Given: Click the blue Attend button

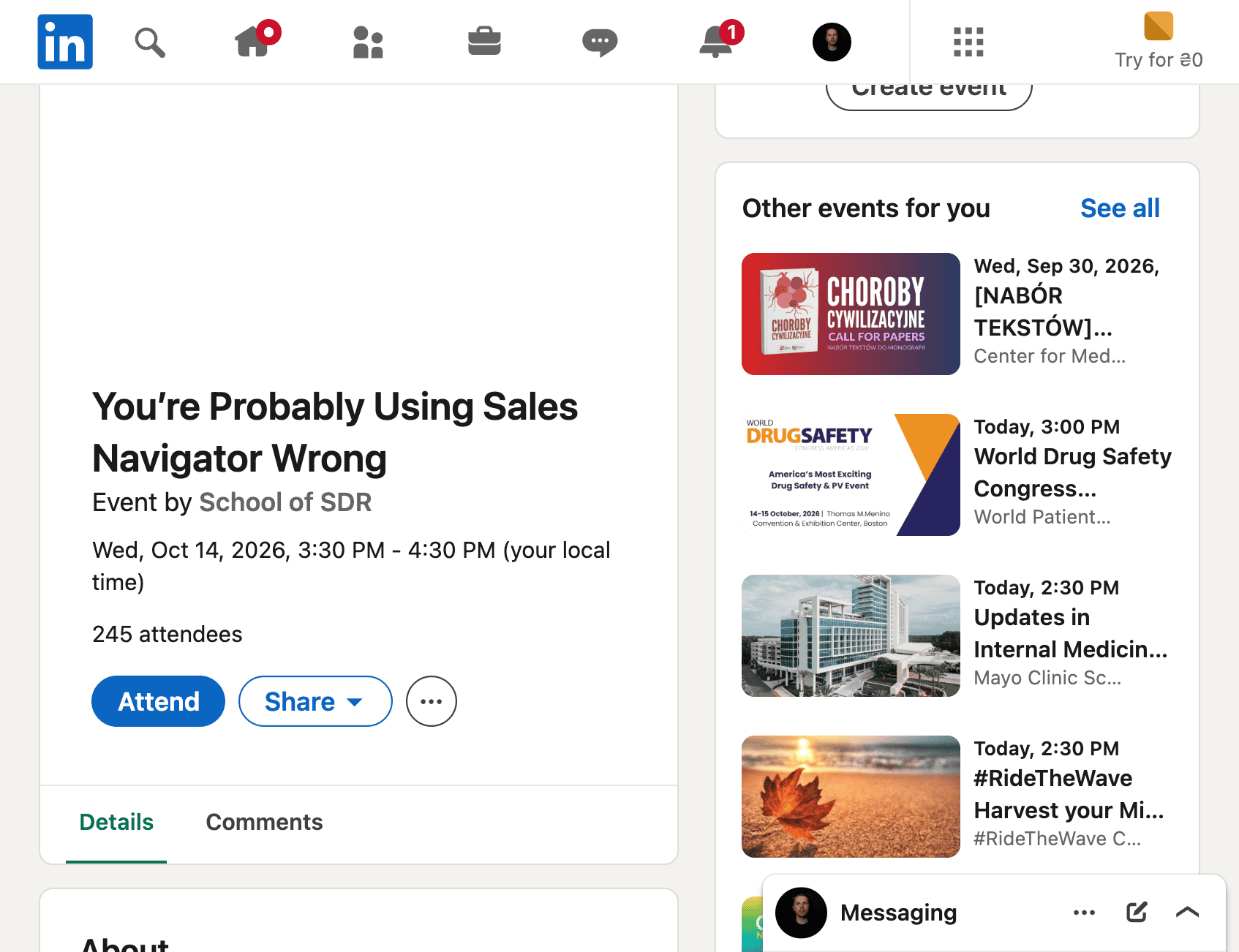Looking at the screenshot, I should tap(158, 701).
